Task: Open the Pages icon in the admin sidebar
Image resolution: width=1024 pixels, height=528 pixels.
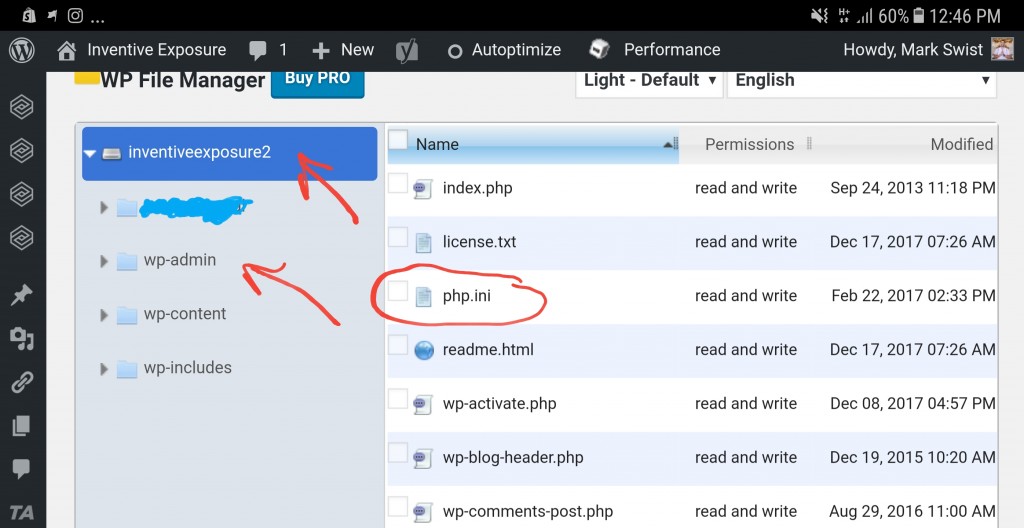Action: (x=22, y=425)
